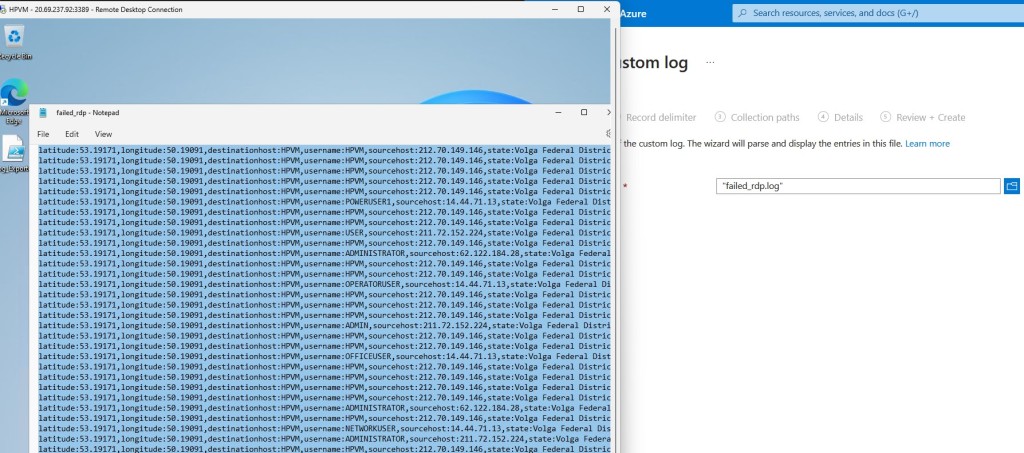The height and width of the screenshot is (453, 1024).
Task: Open the ellipsis menu beside Custom log
Action: 711,63
